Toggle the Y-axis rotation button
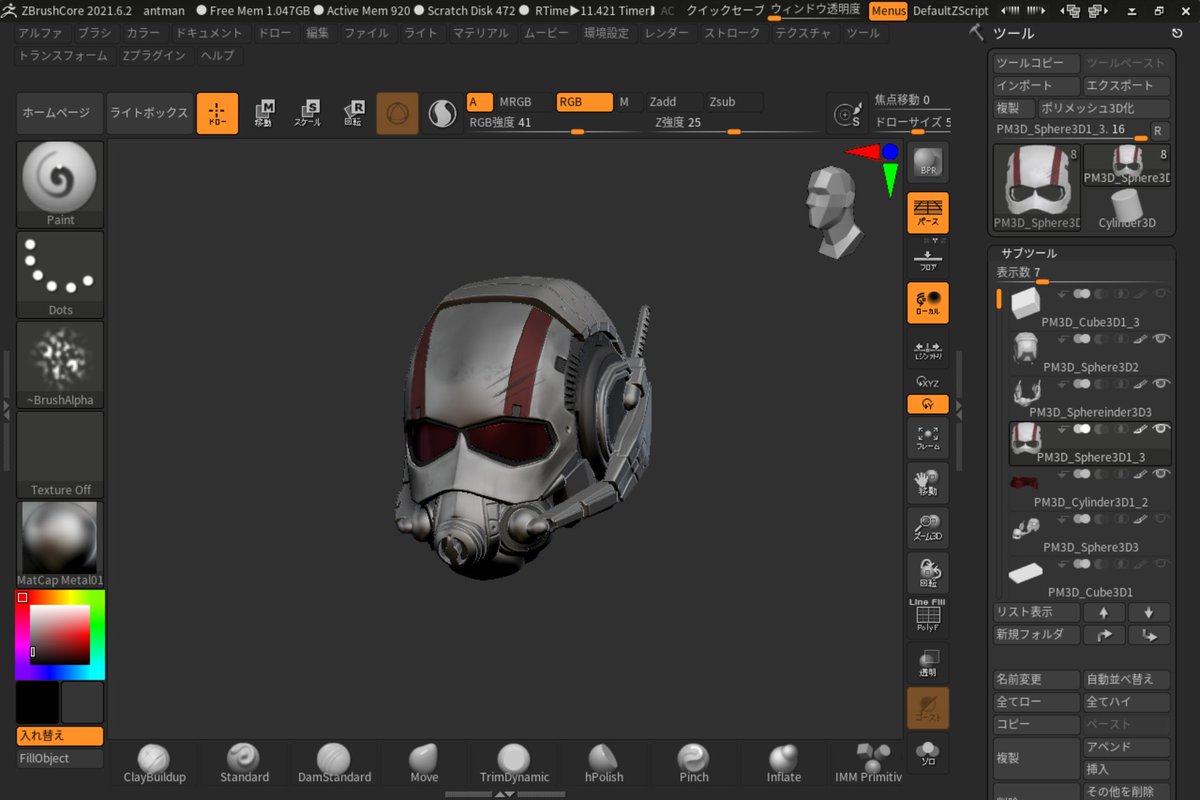Image resolution: width=1200 pixels, height=800 pixels. click(927, 405)
